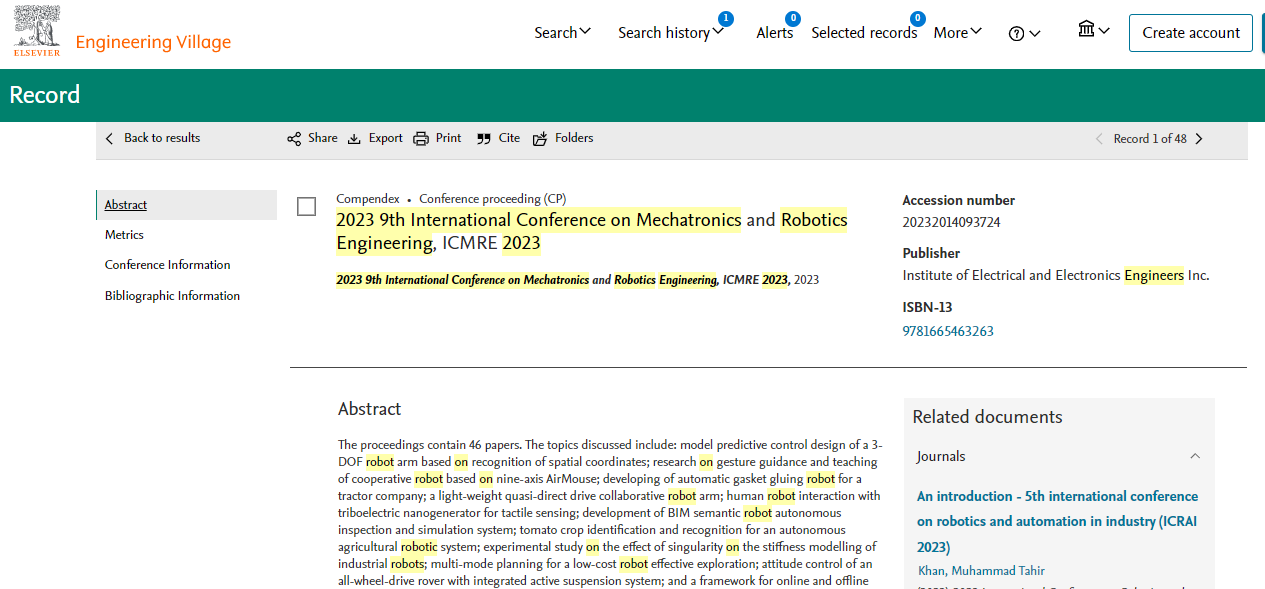Image resolution: width=1265 pixels, height=589 pixels.
Task: Click the Search history badge count
Action: click(x=726, y=18)
